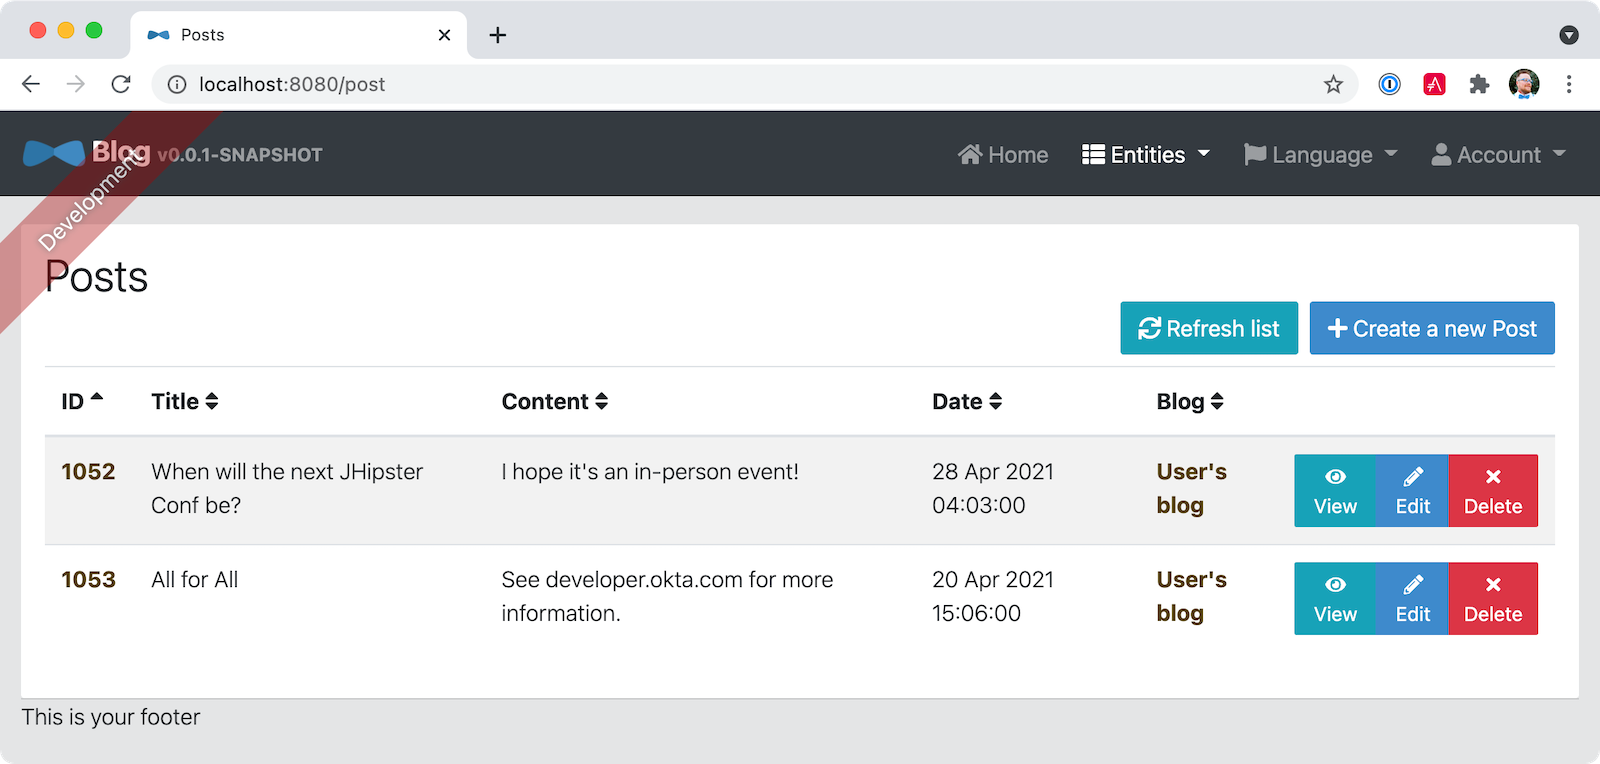Viewport: 1600px width, 764px height.
Task: Open the 1Password extension icon
Action: (x=1390, y=85)
